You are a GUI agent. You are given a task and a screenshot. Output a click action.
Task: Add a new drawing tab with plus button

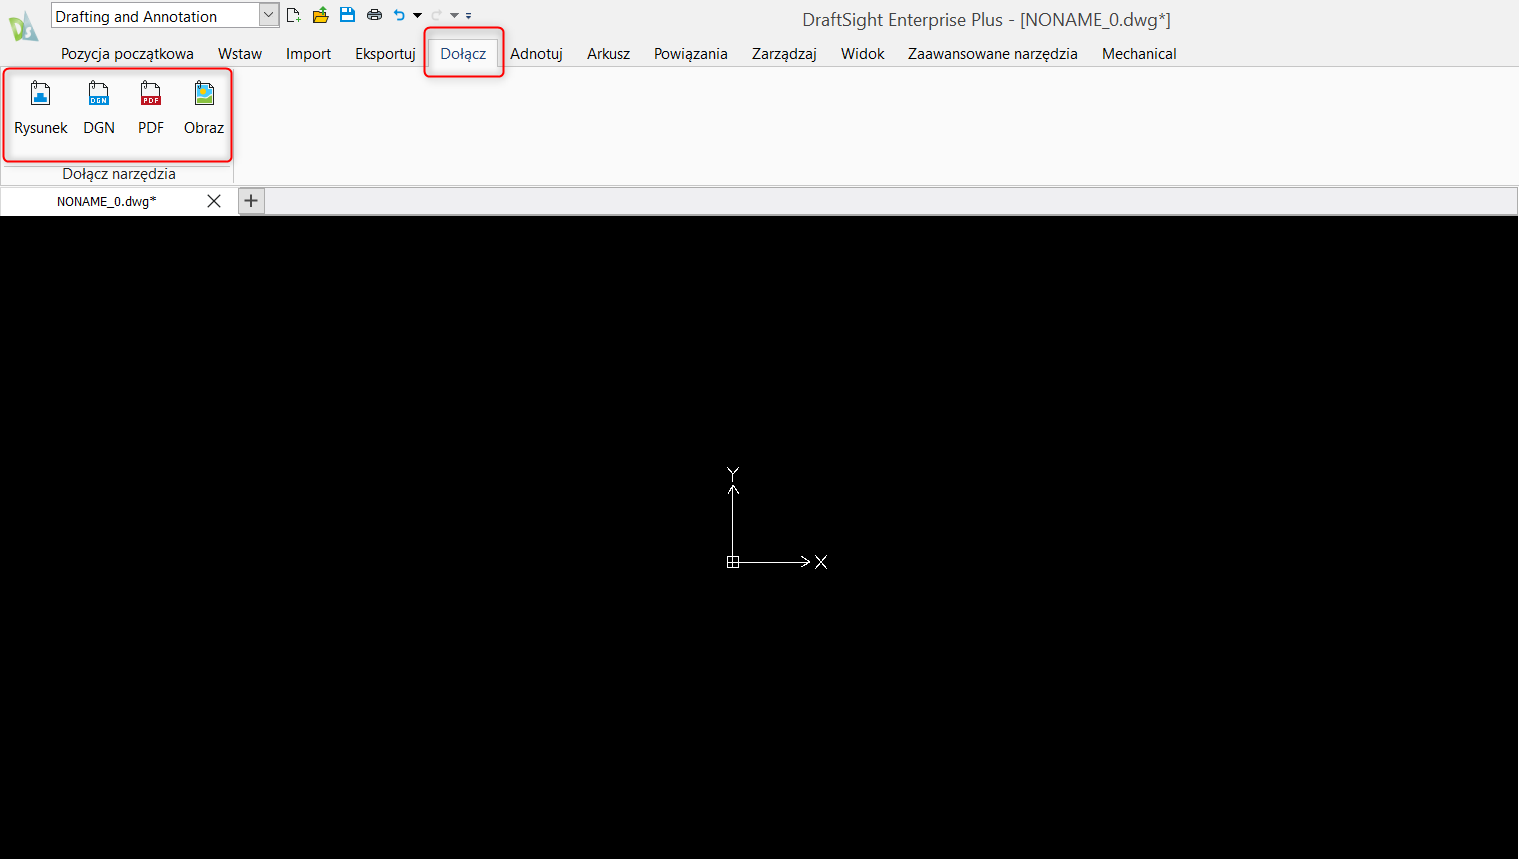tap(250, 200)
